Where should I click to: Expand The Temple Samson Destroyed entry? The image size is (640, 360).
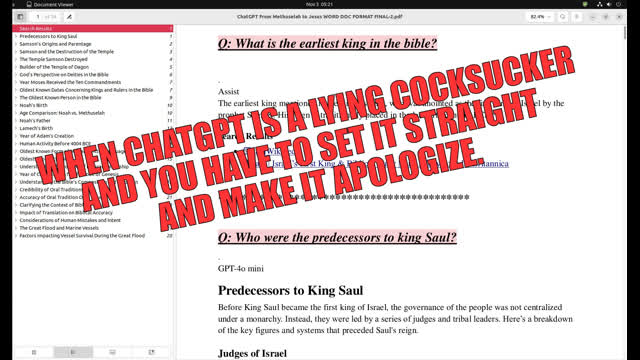click(16, 59)
